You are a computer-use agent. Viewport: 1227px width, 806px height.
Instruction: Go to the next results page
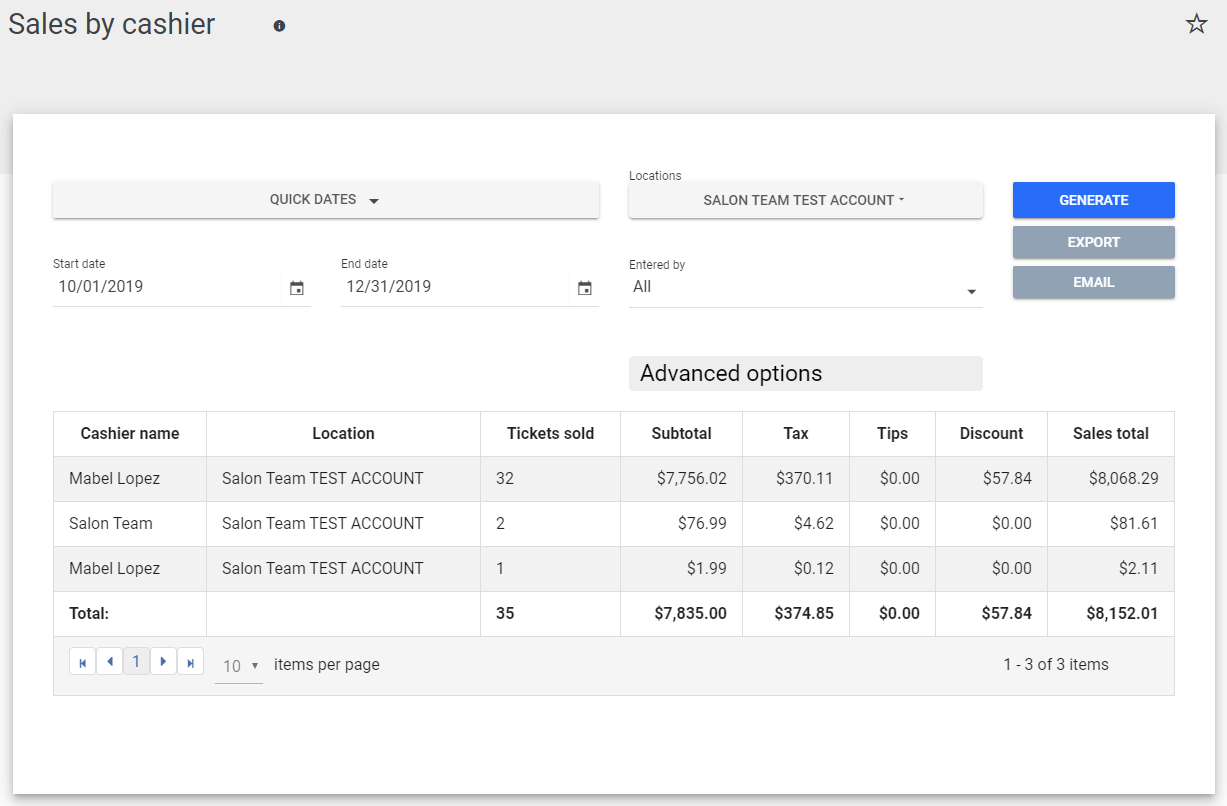(163, 662)
